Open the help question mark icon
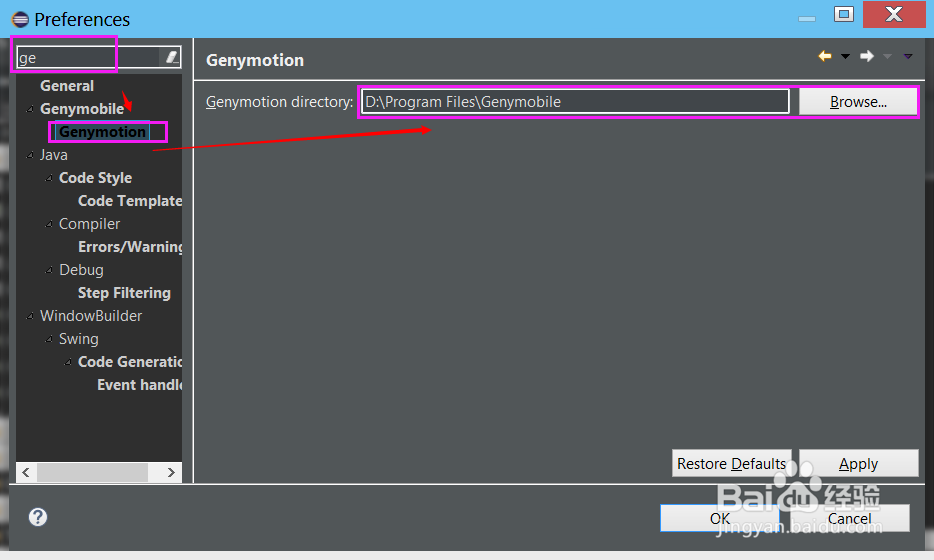This screenshot has height=560, width=934. (x=38, y=517)
